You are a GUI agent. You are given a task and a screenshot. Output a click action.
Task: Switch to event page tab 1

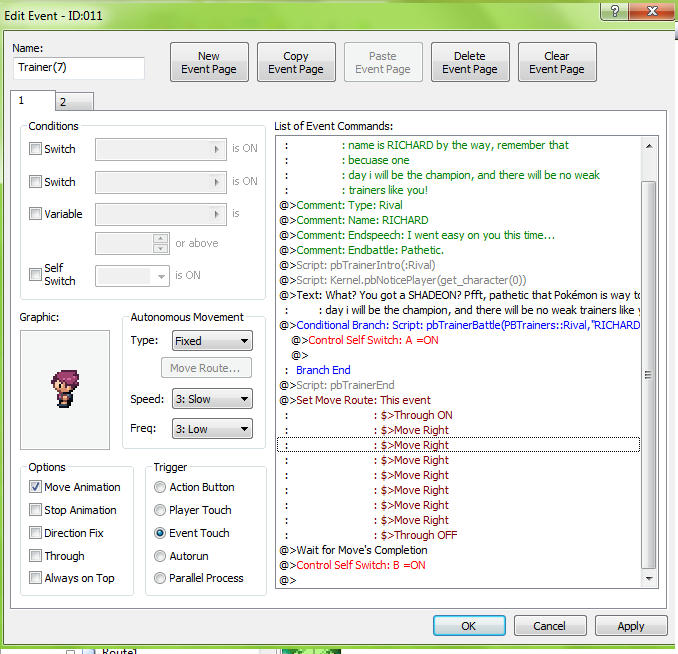(33, 100)
